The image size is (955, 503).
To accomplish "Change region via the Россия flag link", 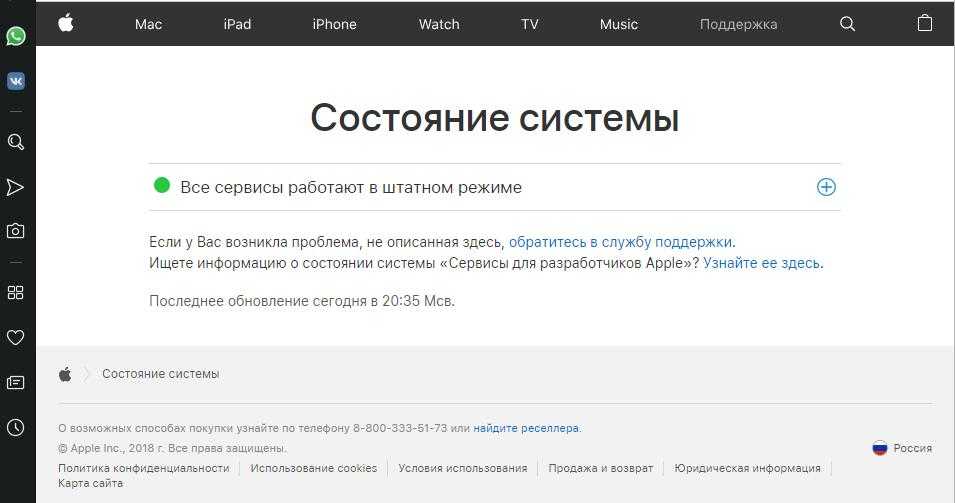I will pos(902,448).
